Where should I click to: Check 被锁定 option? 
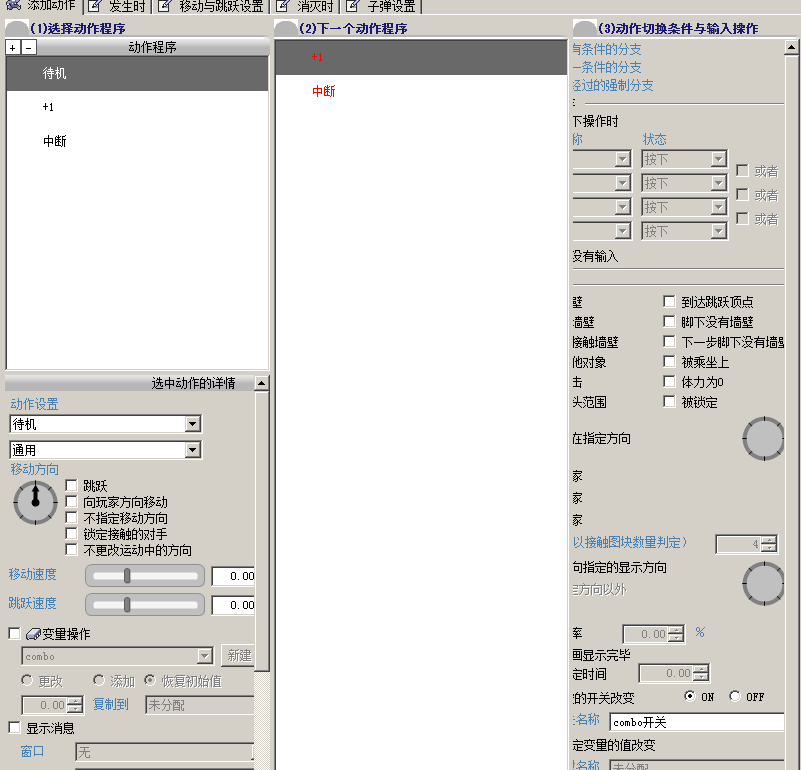(669, 401)
